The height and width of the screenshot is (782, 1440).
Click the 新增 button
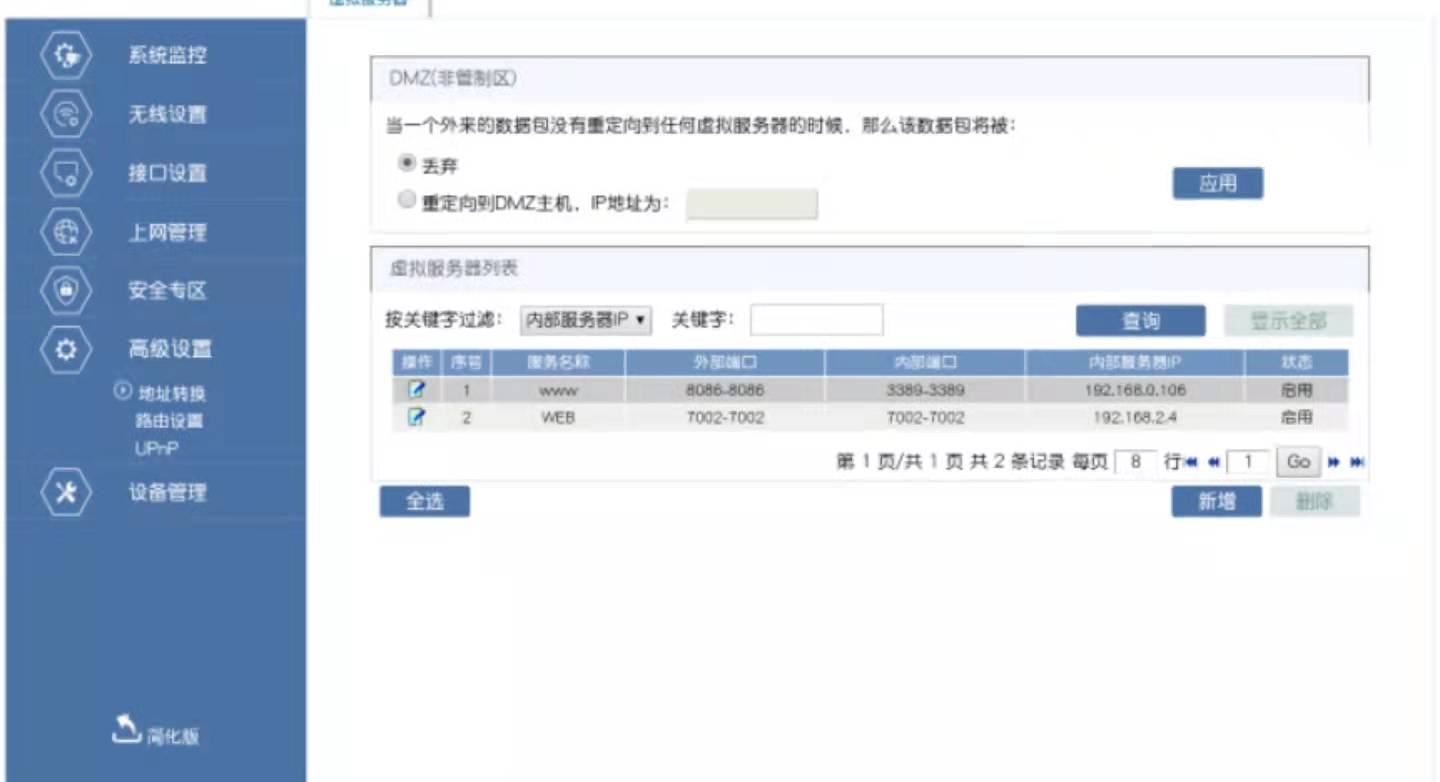click(x=1216, y=502)
